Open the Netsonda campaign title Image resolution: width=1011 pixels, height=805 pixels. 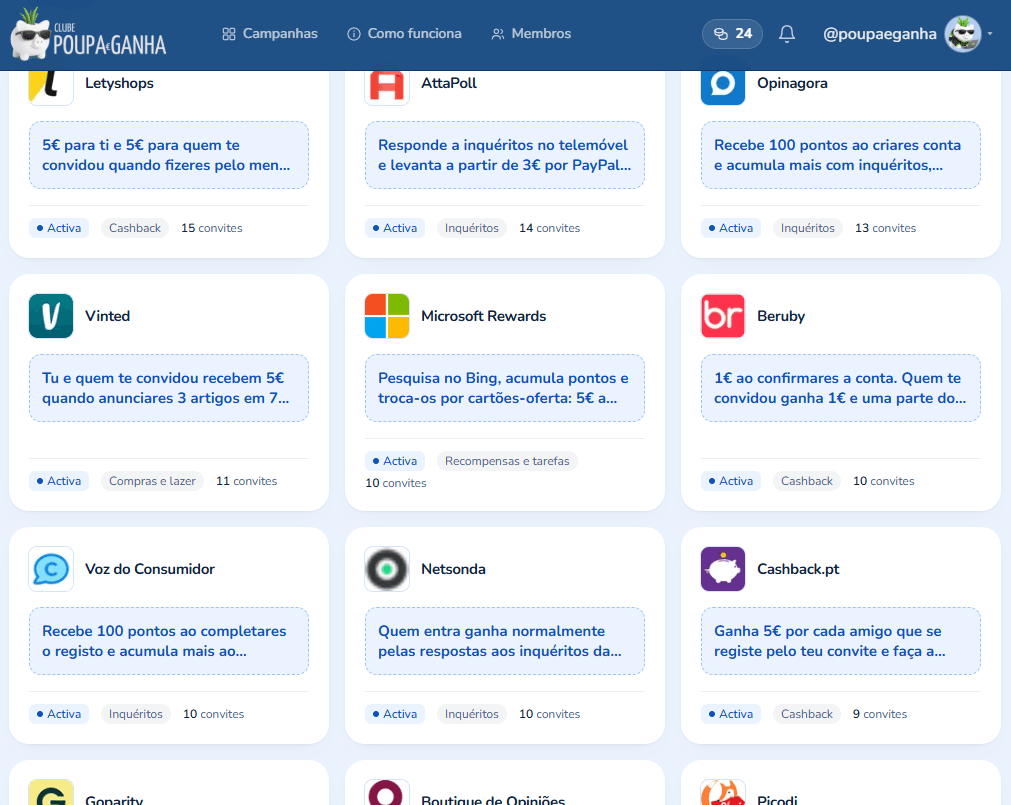point(453,569)
